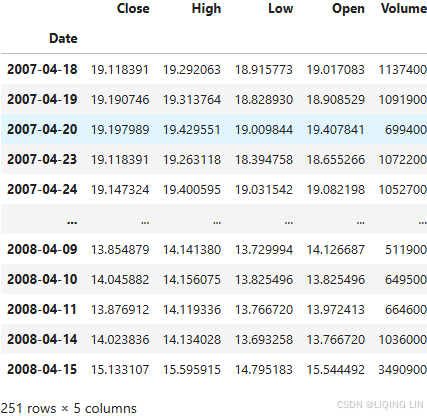
Task: Click High value 19.313764
Action: [192, 100]
